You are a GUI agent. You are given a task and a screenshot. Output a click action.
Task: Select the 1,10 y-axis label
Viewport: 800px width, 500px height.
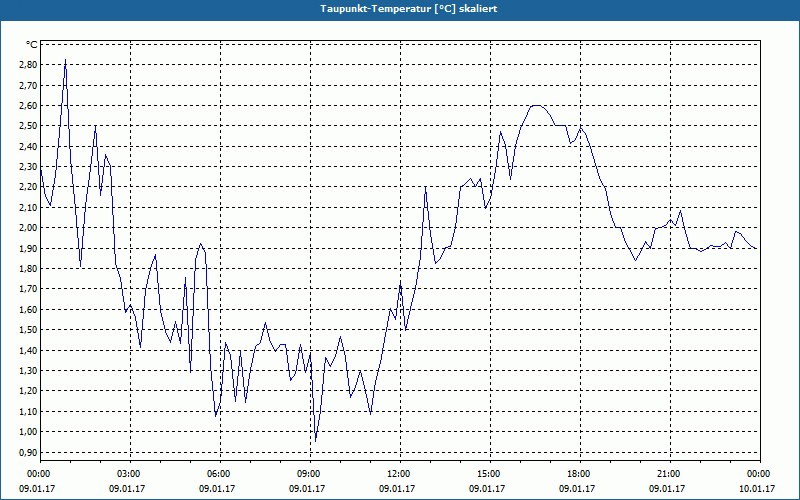(29, 412)
